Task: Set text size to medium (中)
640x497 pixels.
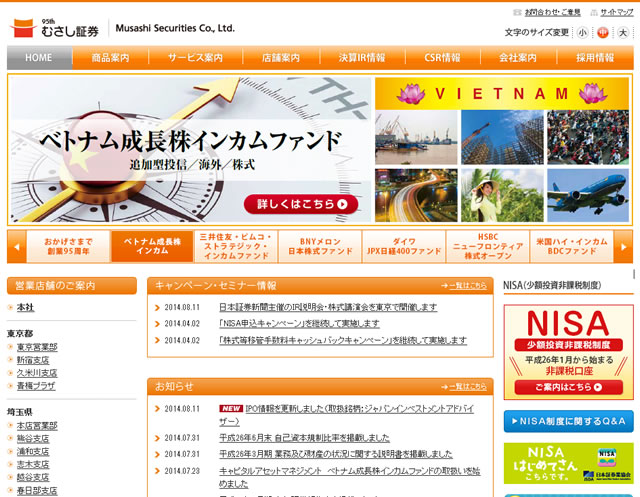Action: coord(602,32)
